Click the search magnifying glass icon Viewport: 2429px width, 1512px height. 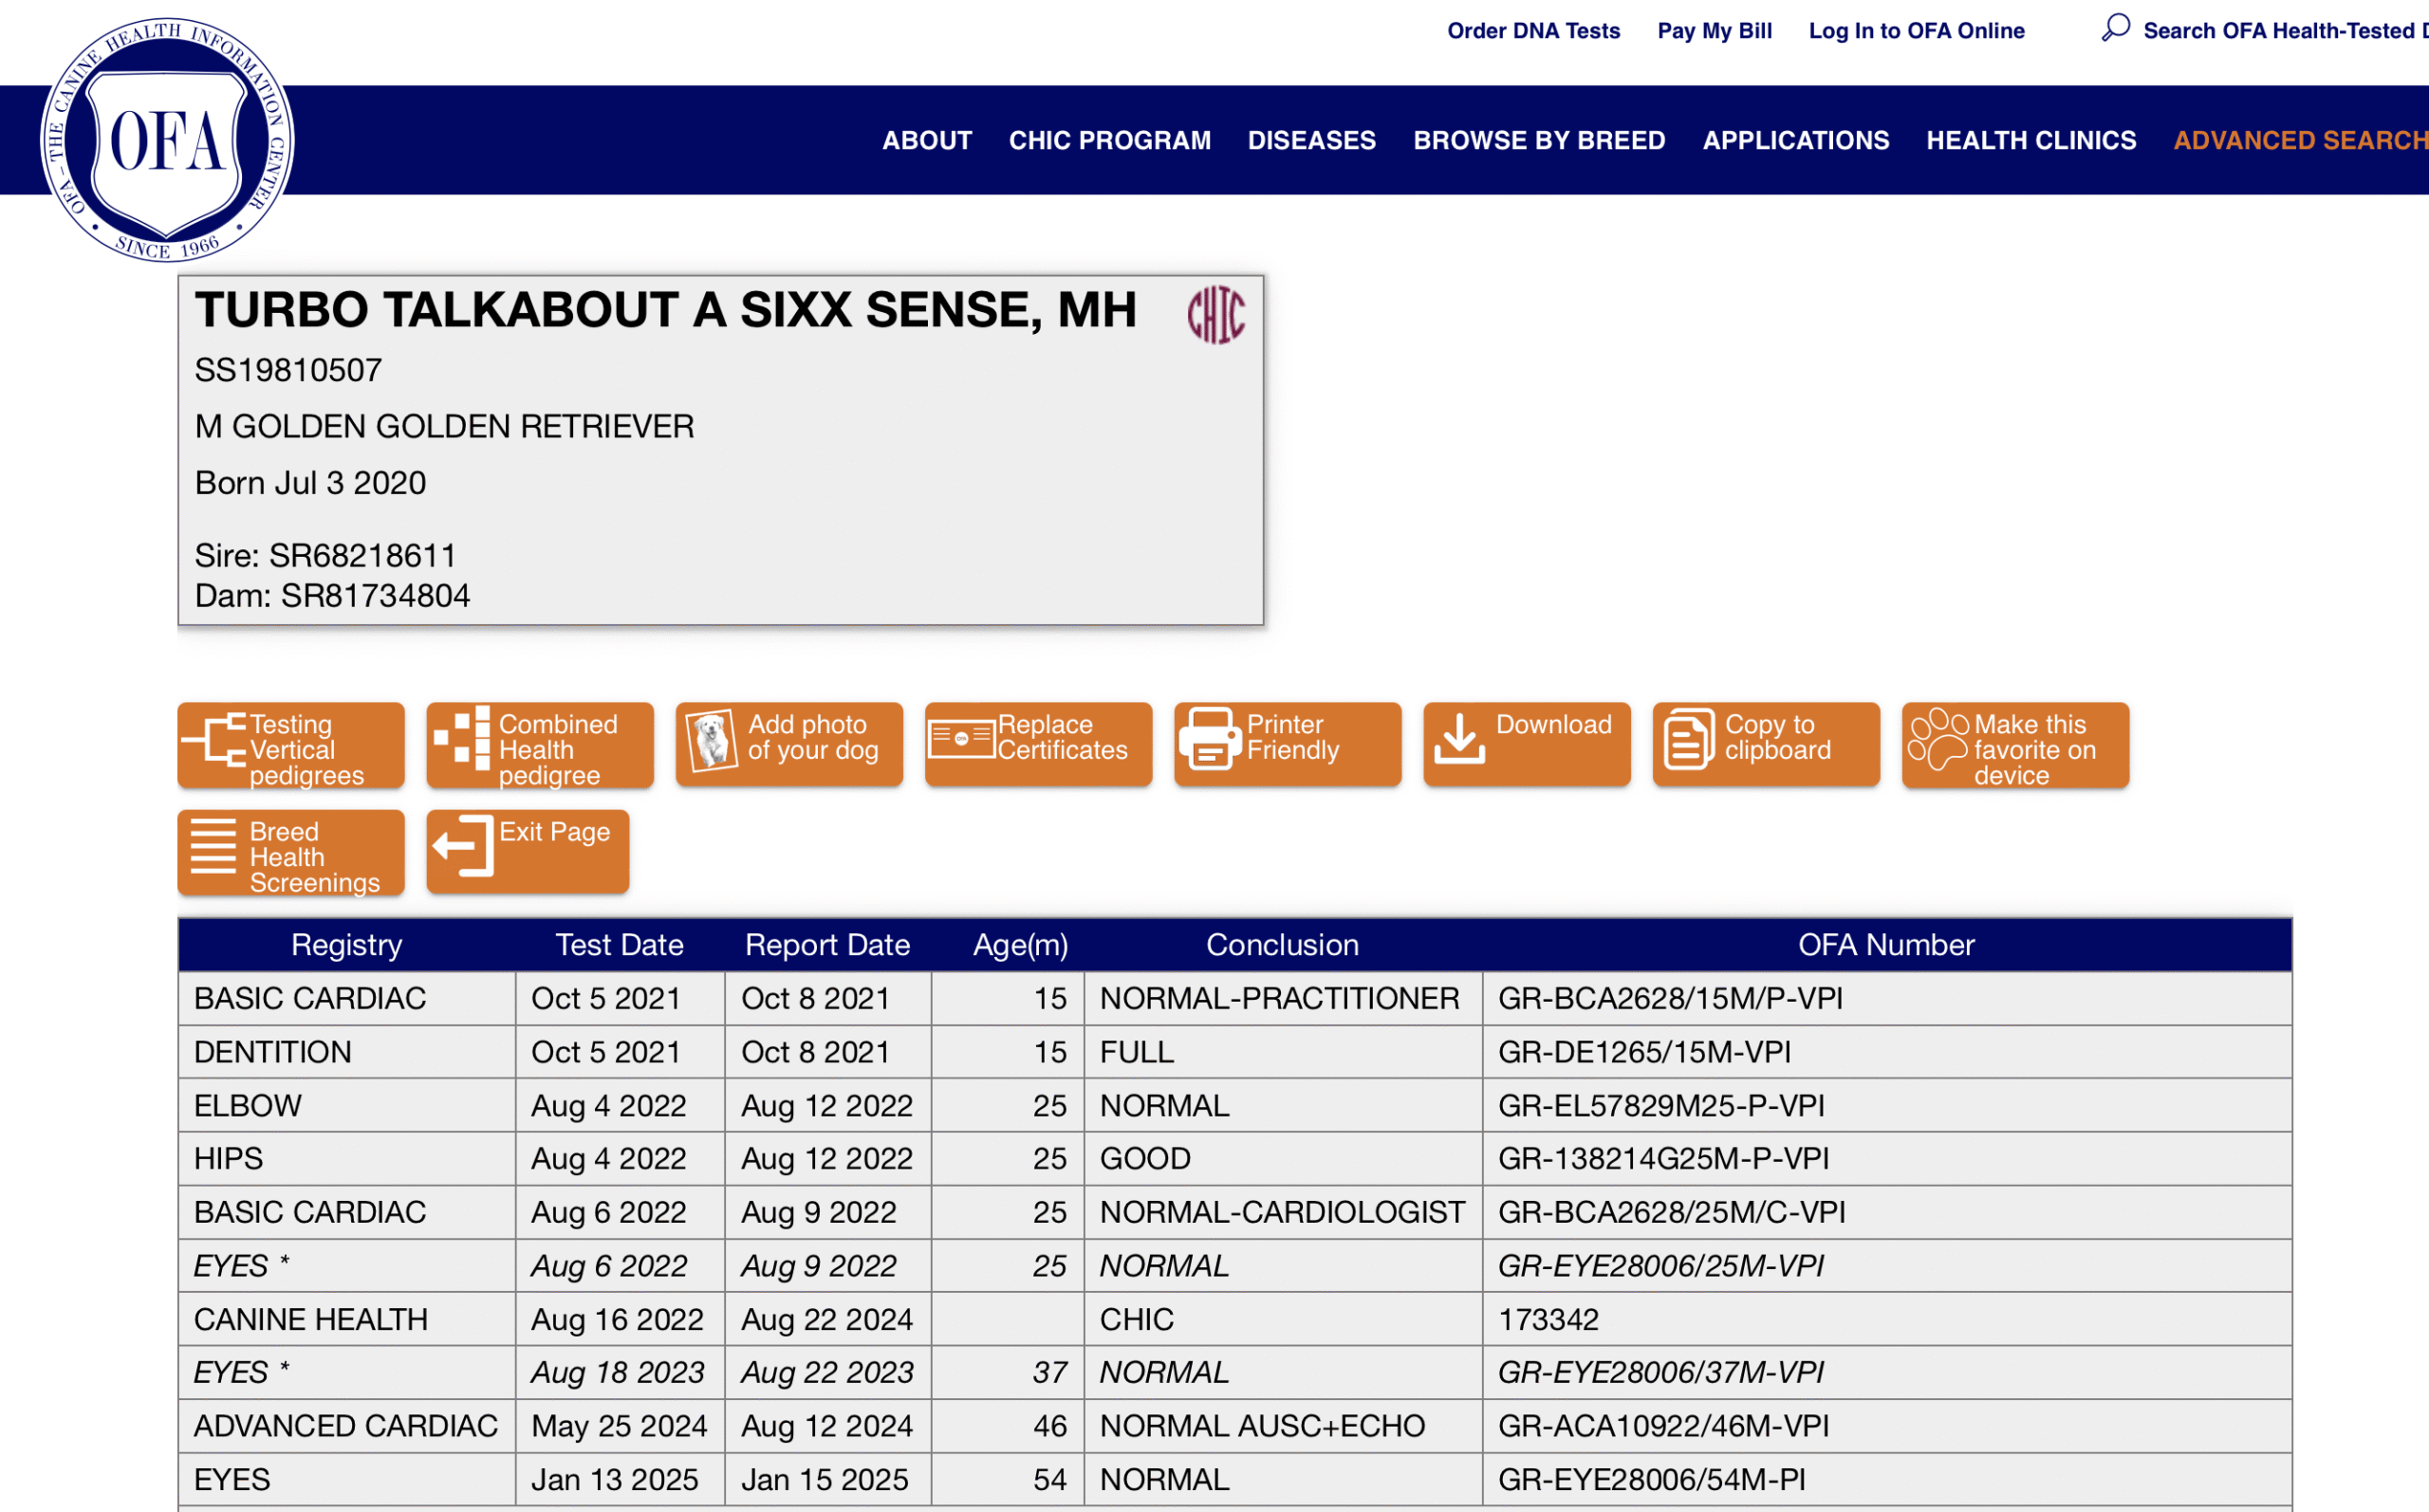[2115, 28]
